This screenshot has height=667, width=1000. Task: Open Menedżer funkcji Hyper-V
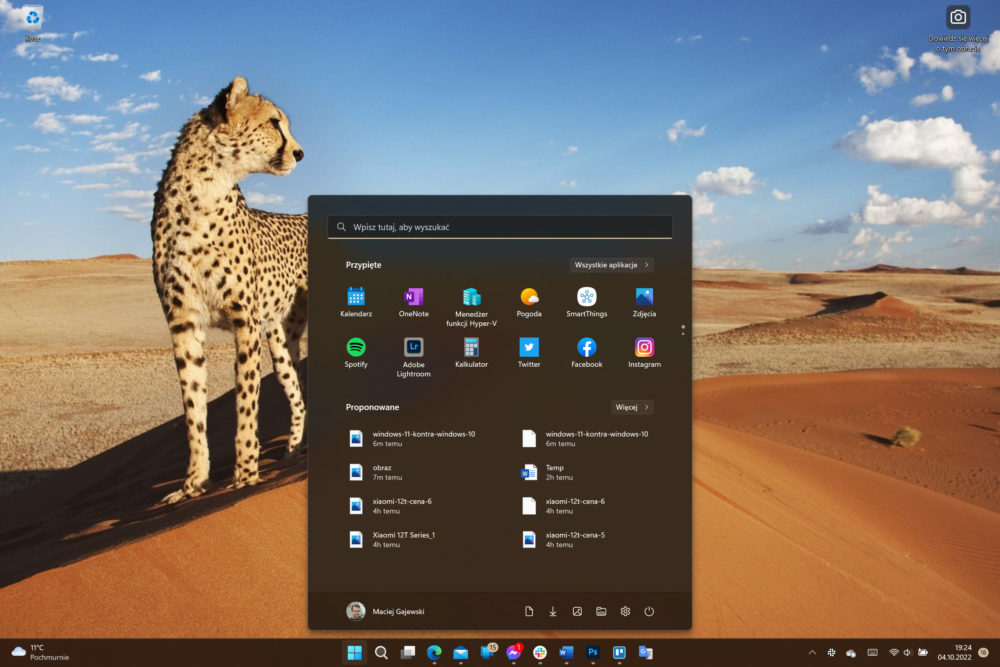[471, 307]
